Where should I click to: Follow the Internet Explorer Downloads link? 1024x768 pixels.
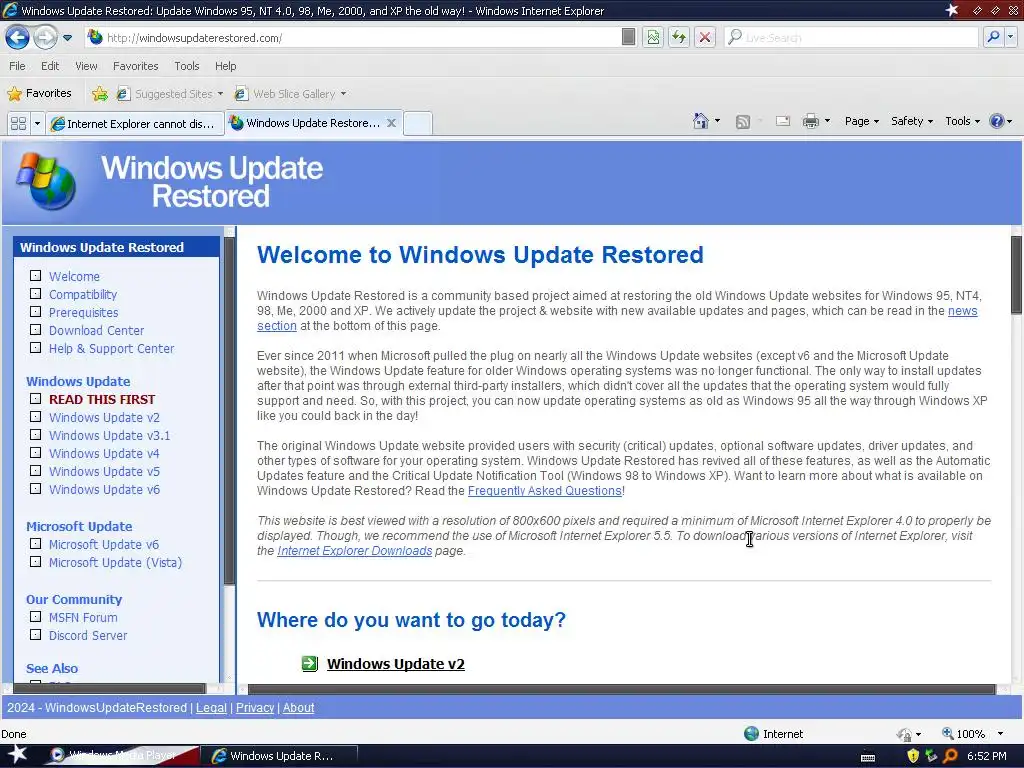click(355, 551)
